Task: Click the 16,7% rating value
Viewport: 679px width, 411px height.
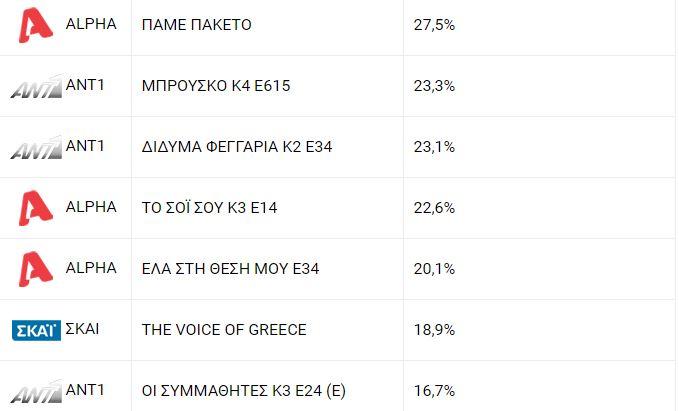Action: point(434,391)
